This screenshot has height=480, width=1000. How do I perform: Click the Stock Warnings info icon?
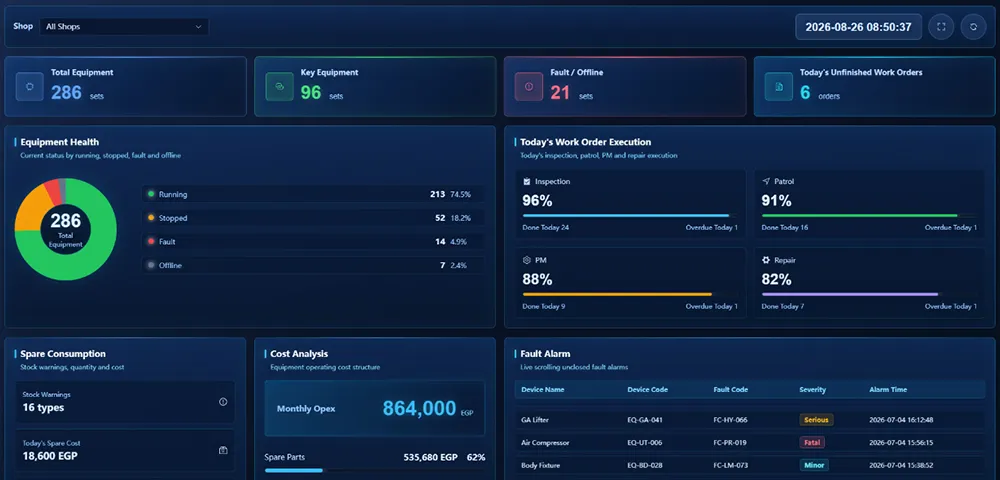click(x=223, y=402)
